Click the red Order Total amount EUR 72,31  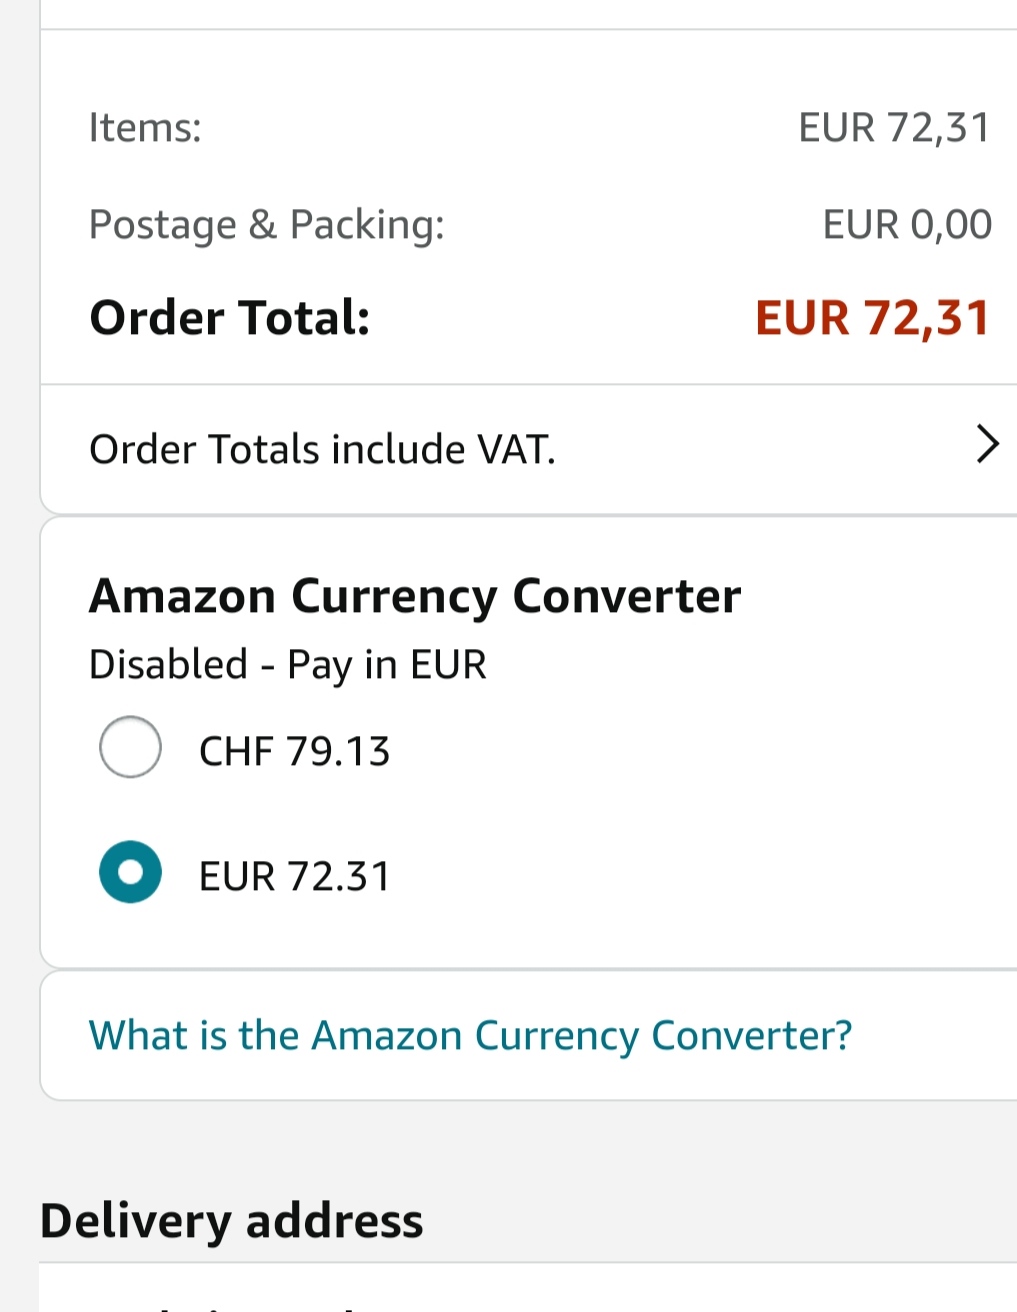click(x=872, y=318)
